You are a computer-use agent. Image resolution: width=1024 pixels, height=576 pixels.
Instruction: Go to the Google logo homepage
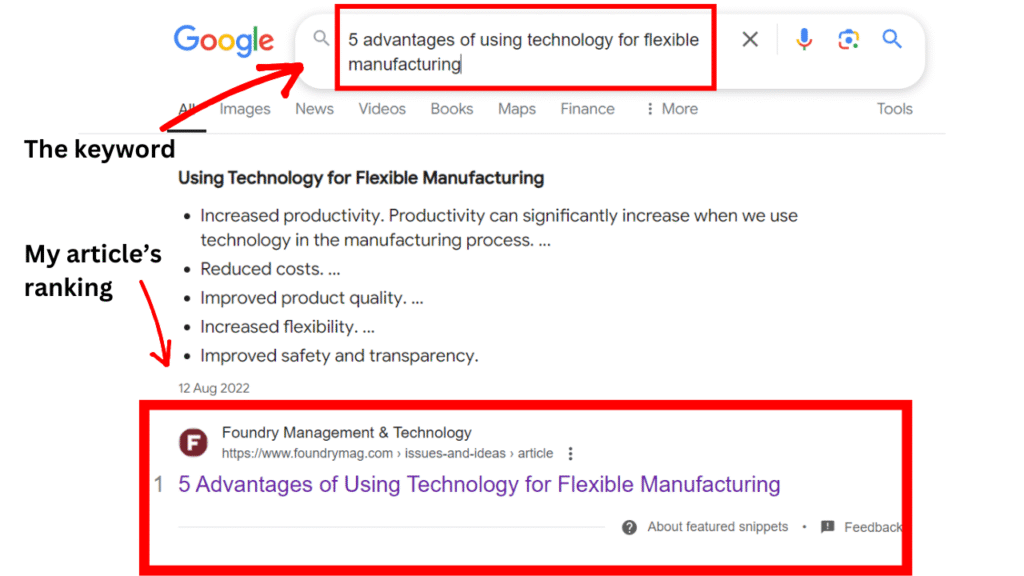[x=224, y=40]
